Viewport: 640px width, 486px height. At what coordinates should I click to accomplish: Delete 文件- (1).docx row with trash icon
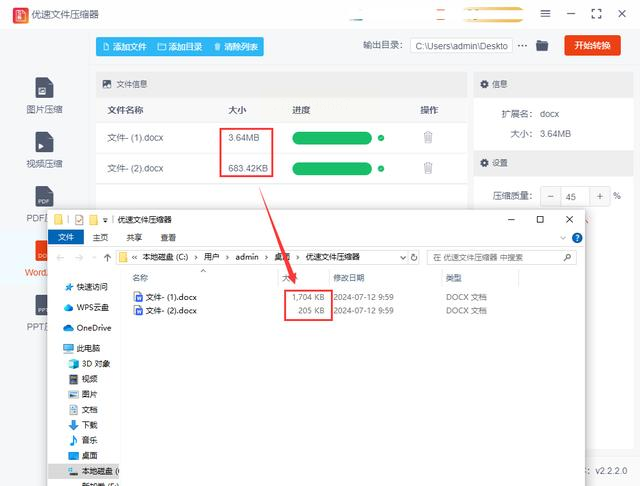point(428,138)
